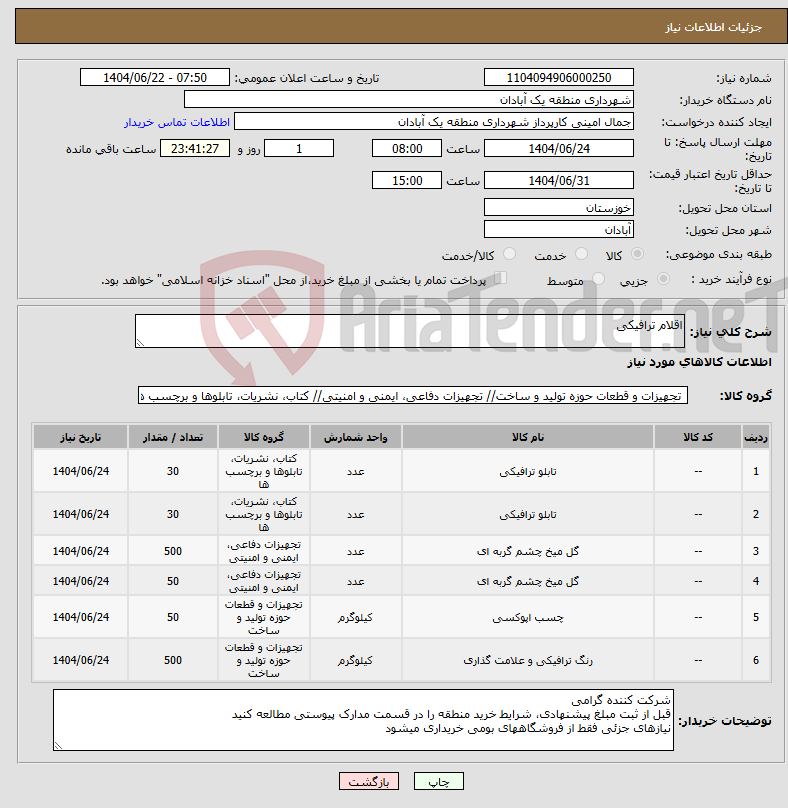
Task: Click کیلوگرم unit in row 6
Action: tap(356, 660)
